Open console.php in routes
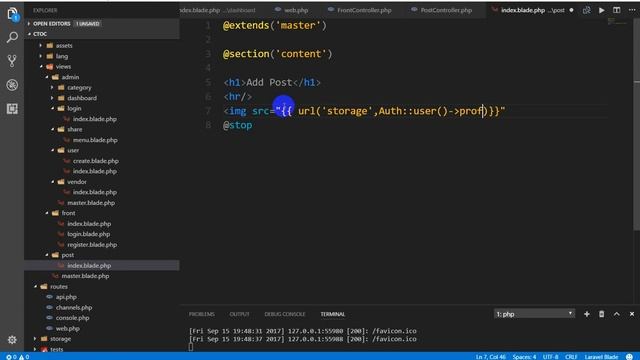 pyautogui.click(x=72, y=318)
